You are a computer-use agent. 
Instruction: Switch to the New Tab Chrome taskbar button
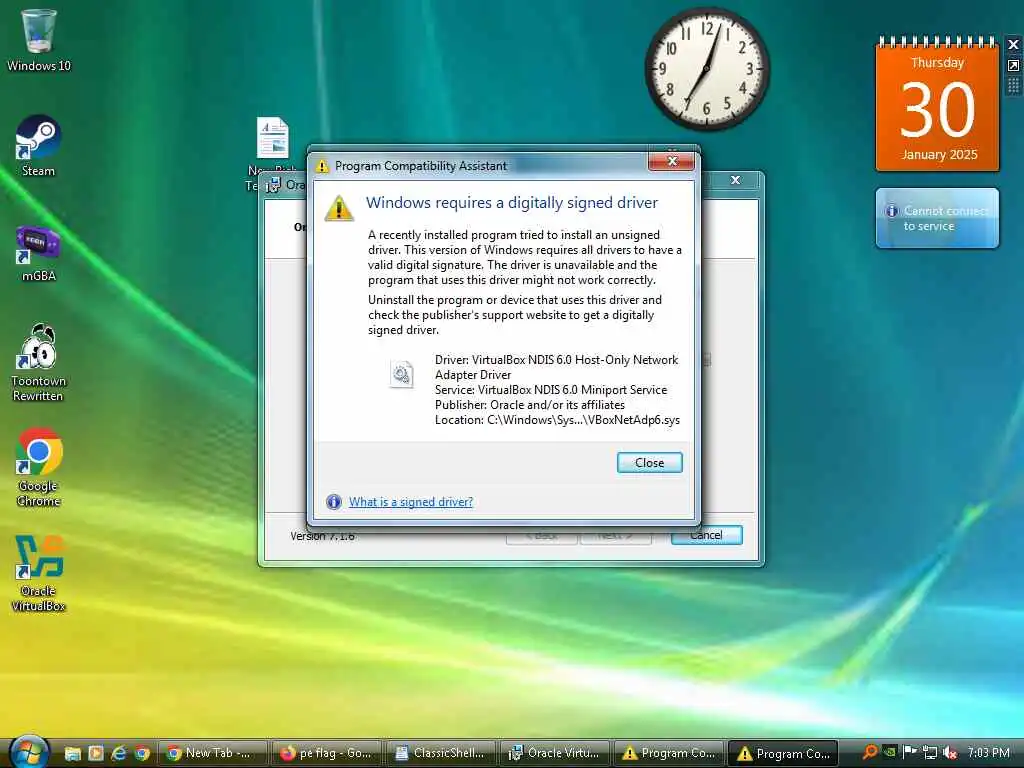click(214, 753)
